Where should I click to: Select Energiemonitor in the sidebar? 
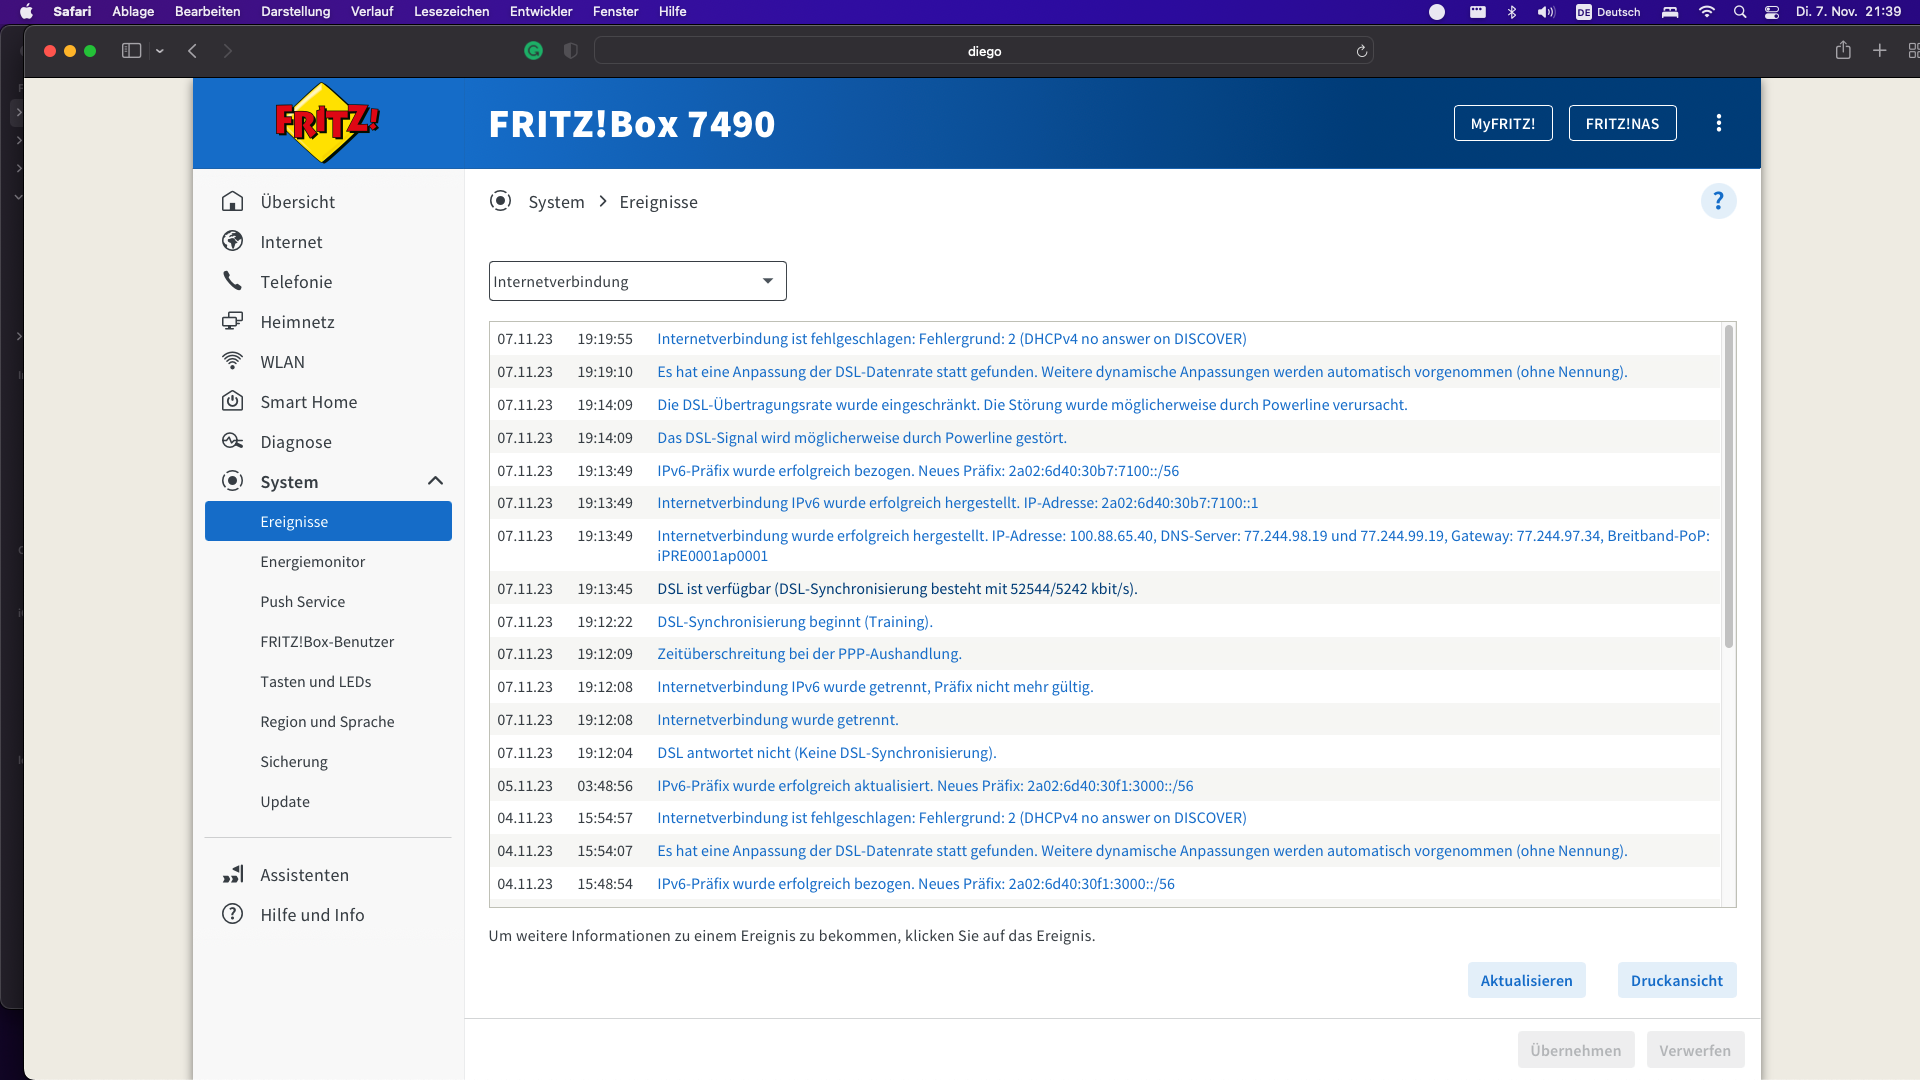pos(313,561)
